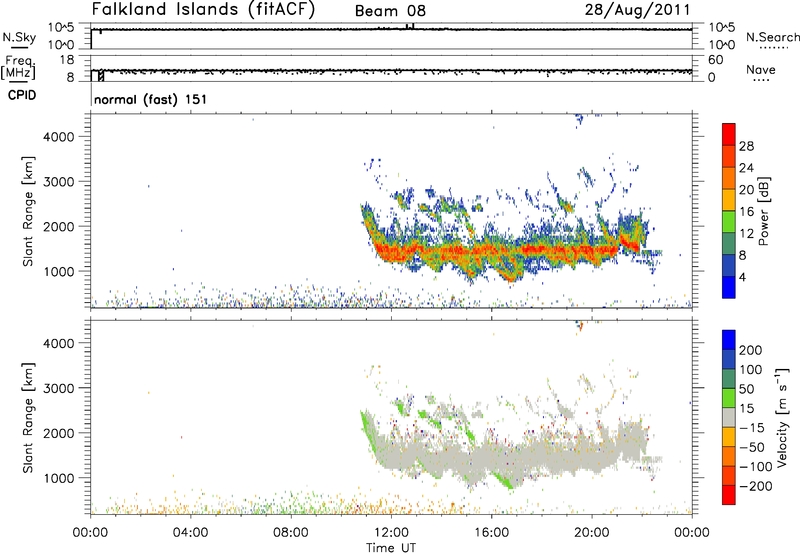Click the 'Velocity [m s-1]' color bar label

[782, 418]
